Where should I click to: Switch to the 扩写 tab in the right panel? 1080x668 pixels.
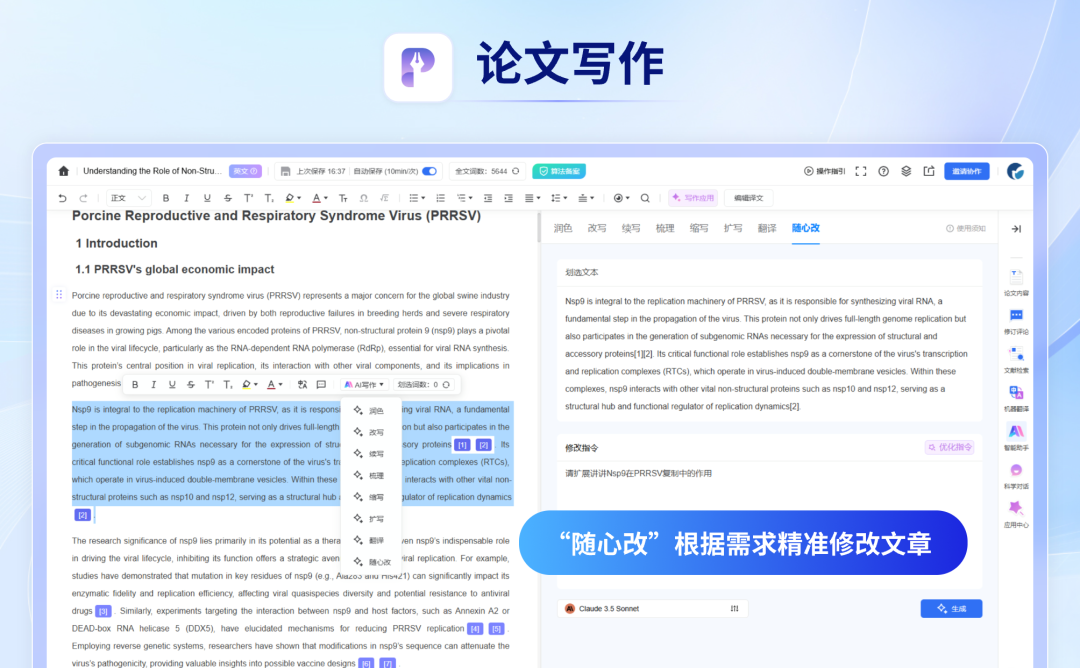click(733, 229)
